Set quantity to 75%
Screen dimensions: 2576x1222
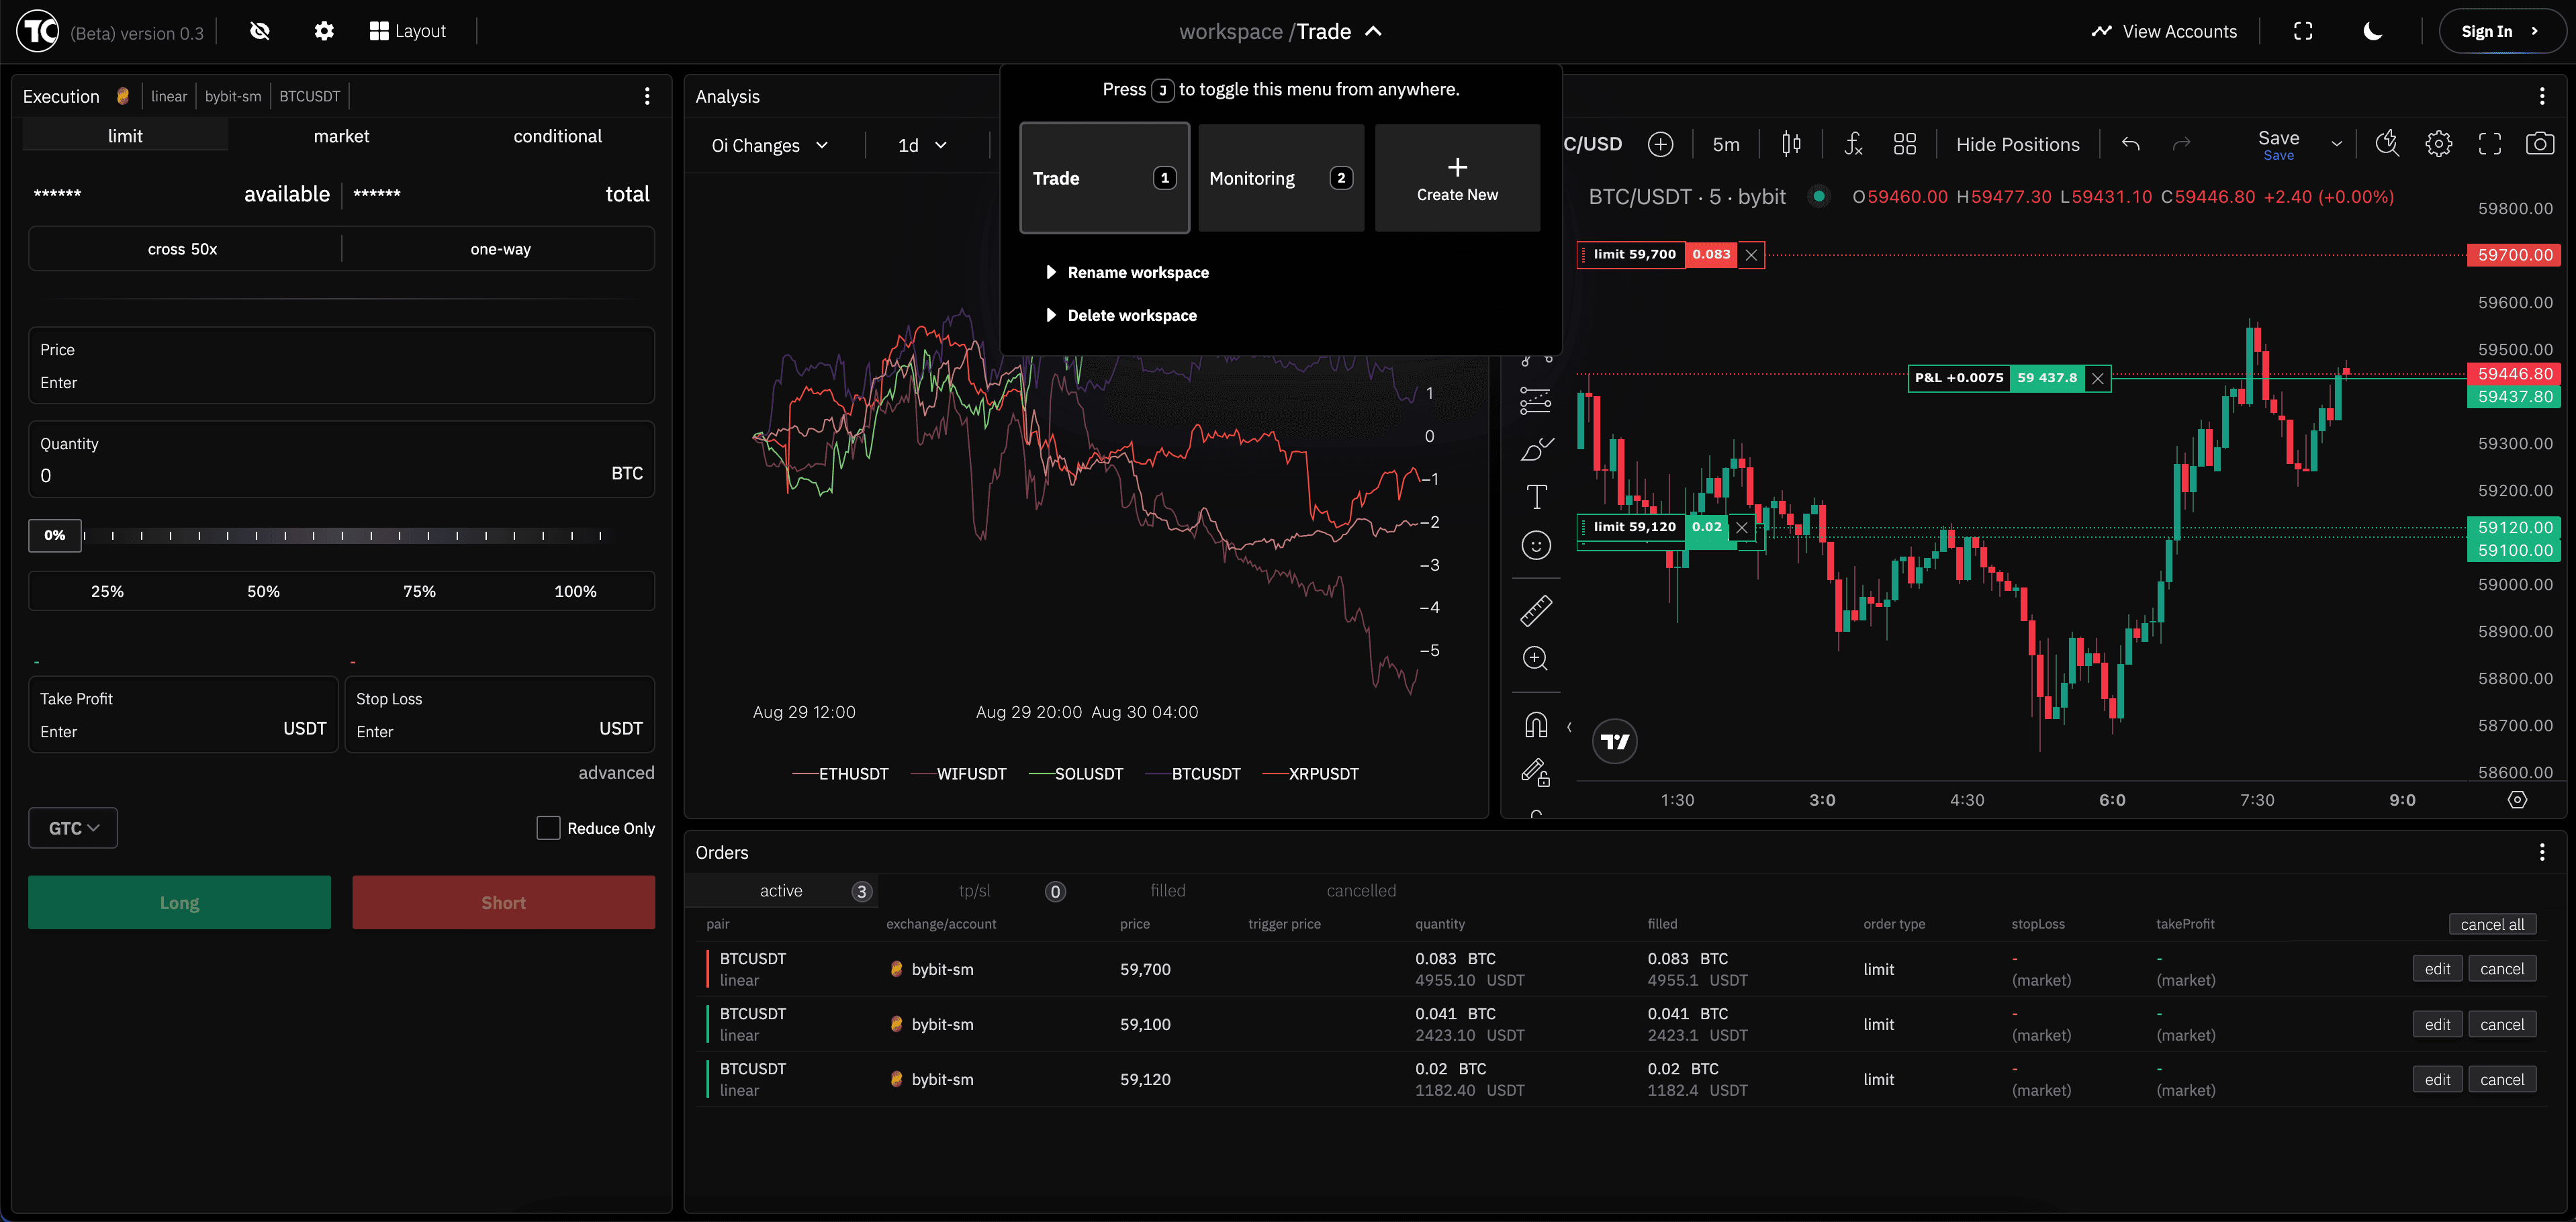[x=419, y=591]
